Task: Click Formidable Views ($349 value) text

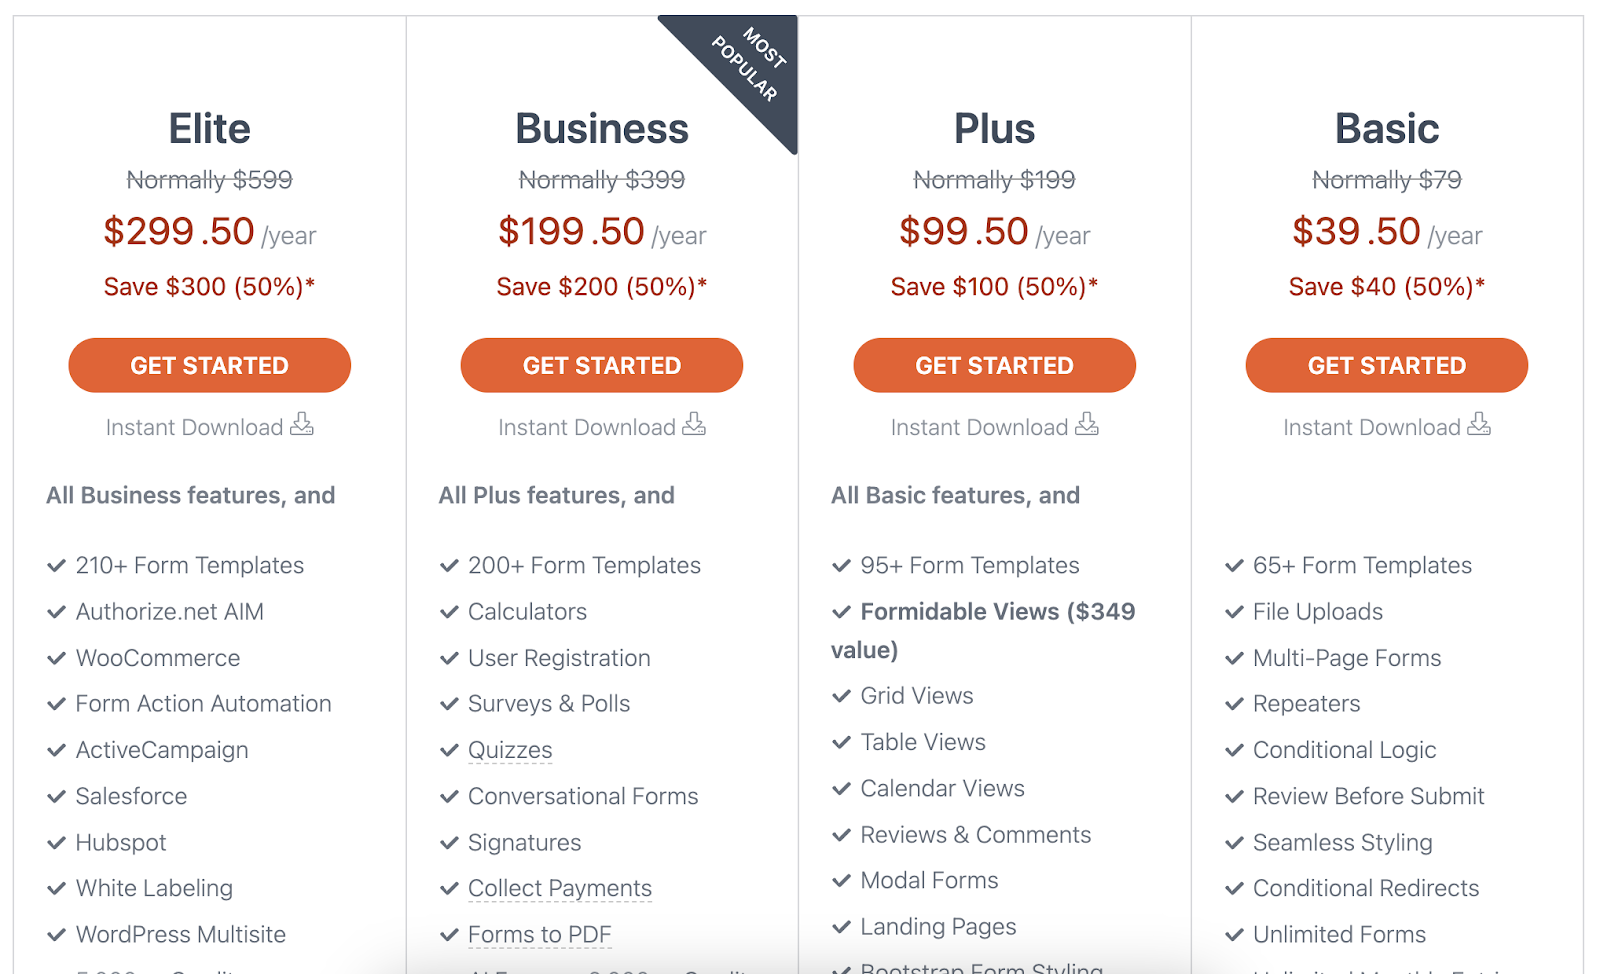Action: click(x=983, y=630)
